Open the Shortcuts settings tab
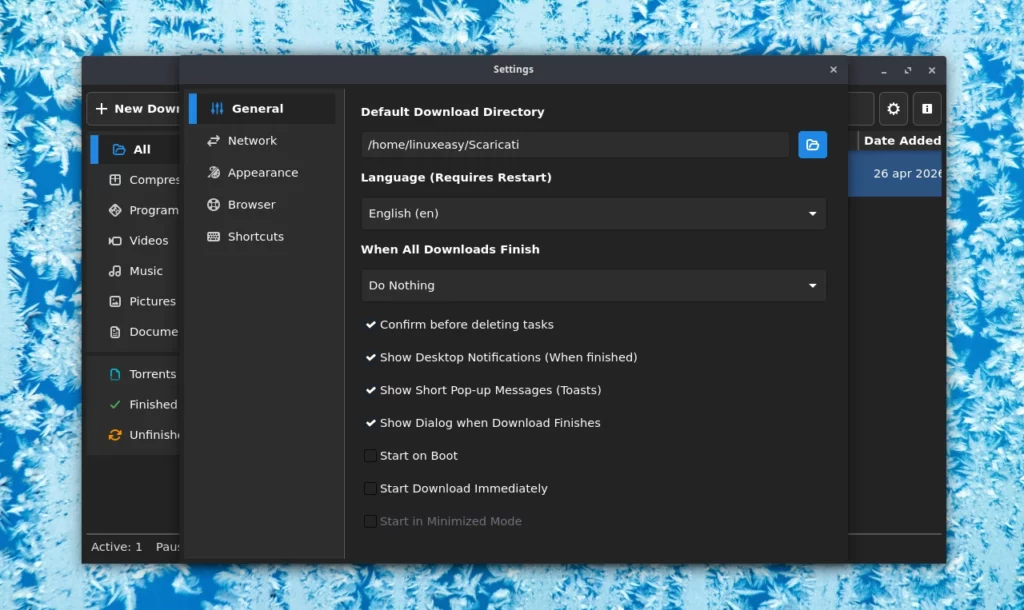 point(255,237)
